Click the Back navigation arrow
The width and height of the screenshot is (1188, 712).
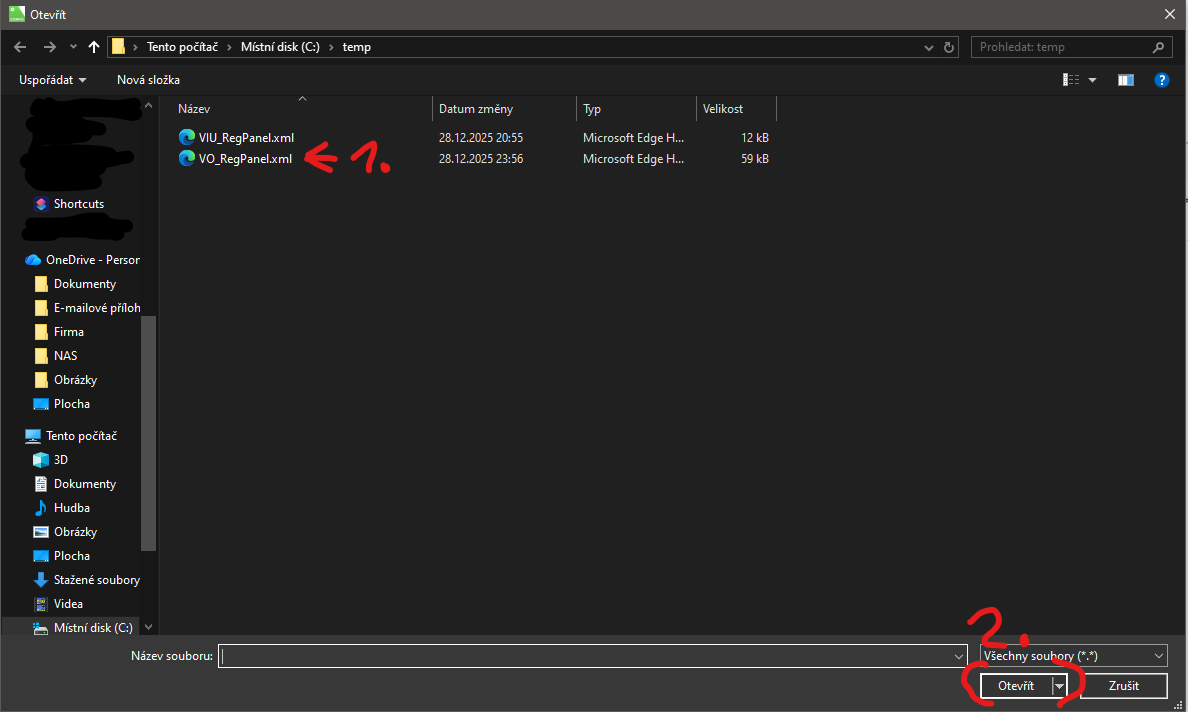(20, 47)
